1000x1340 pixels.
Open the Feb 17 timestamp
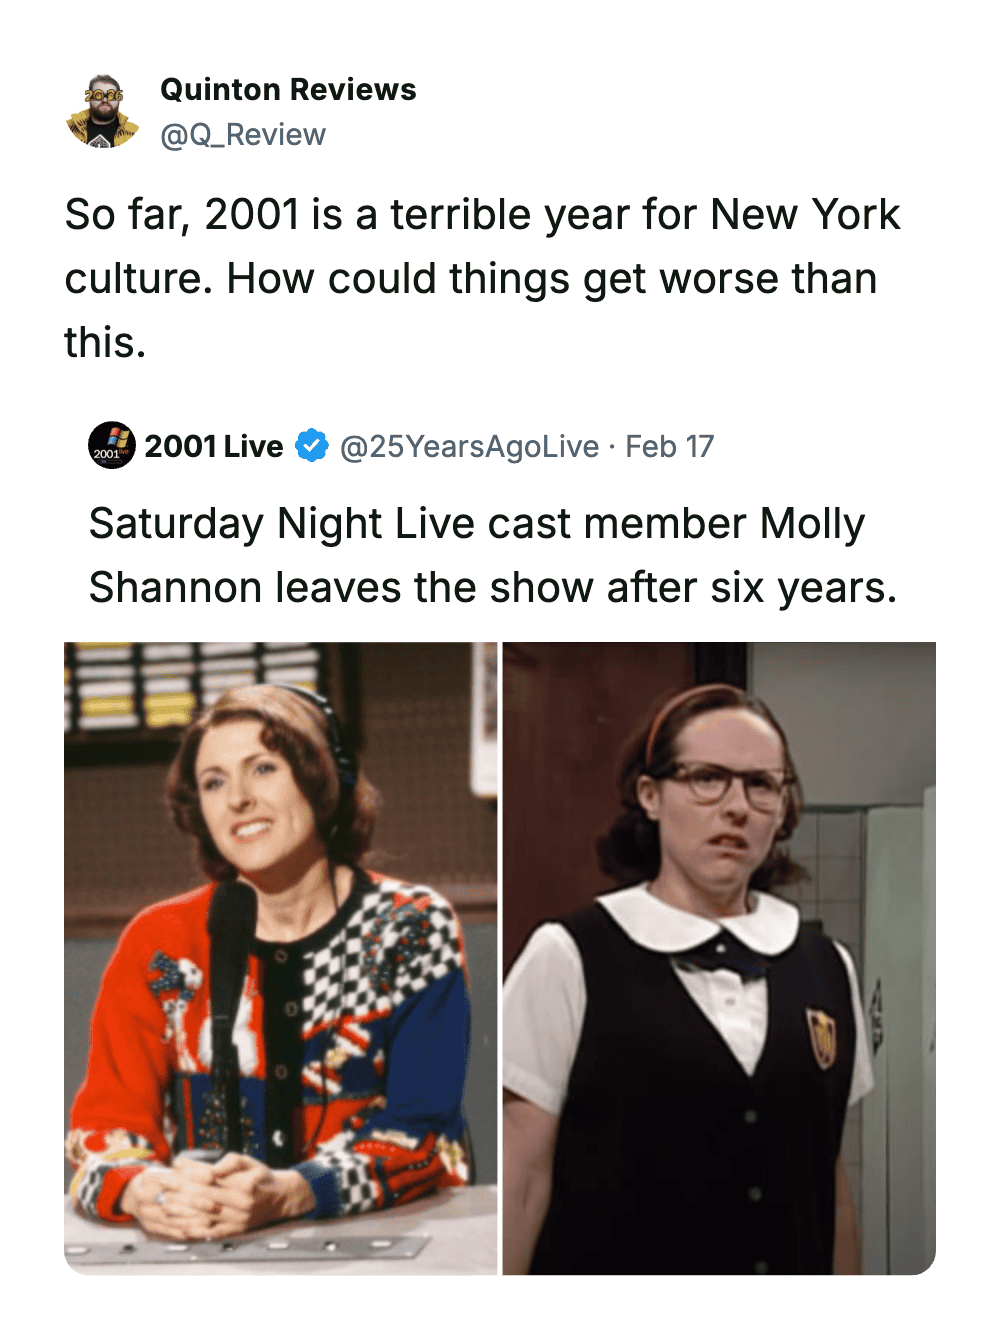tap(669, 446)
